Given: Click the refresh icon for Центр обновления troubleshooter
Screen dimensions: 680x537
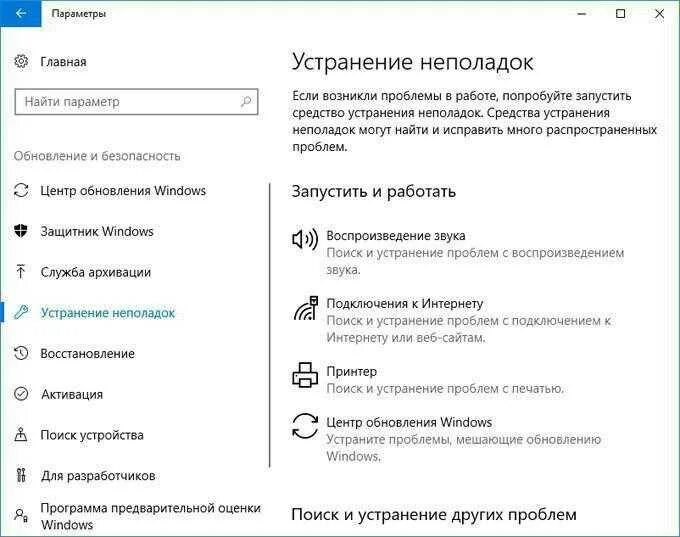Looking at the screenshot, I should click(x=305, y=426).
